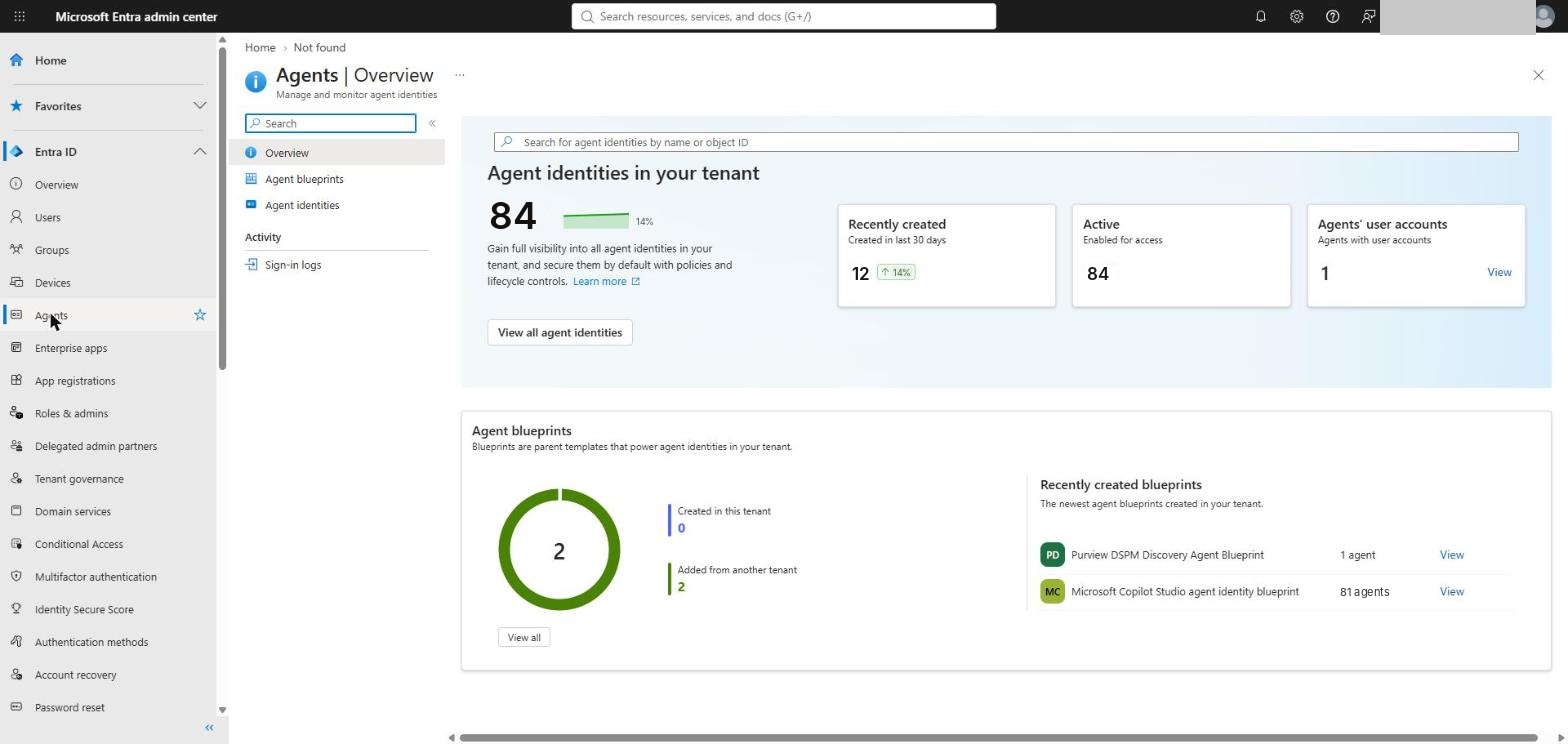Collapse the Entra ID section
Image resolution: width=1568 pixels, height=744 pixels.
pyautogui.click(x=200, y=152)
